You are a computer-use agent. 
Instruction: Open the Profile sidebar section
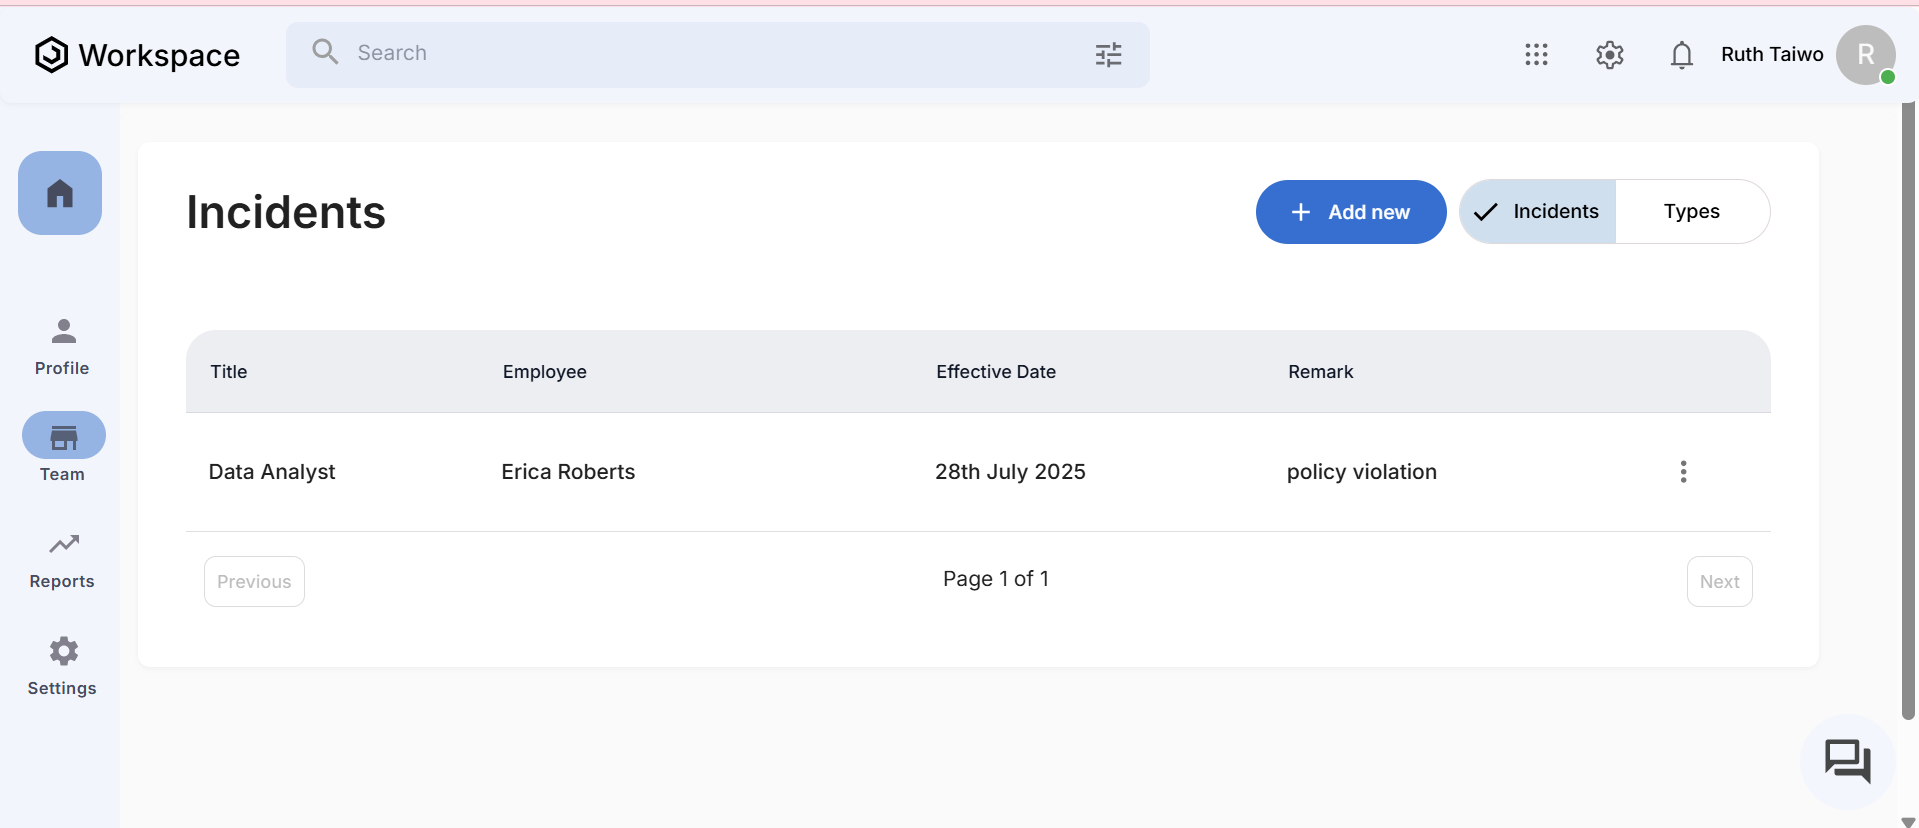[62, 346]
